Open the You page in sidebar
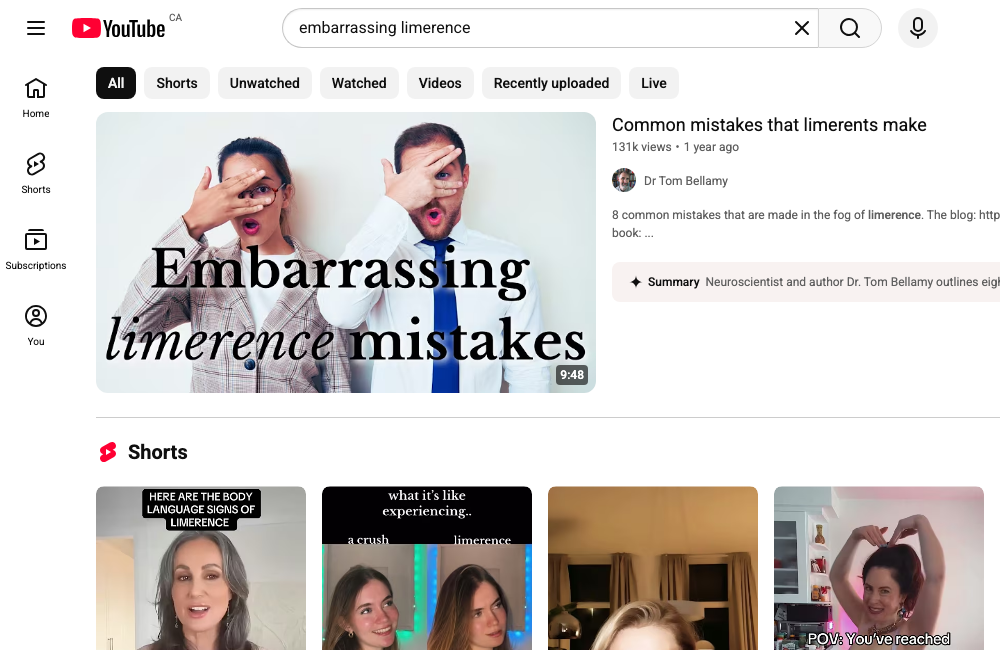This screenshot has height=650, width=1000. (x=36, y=325)
